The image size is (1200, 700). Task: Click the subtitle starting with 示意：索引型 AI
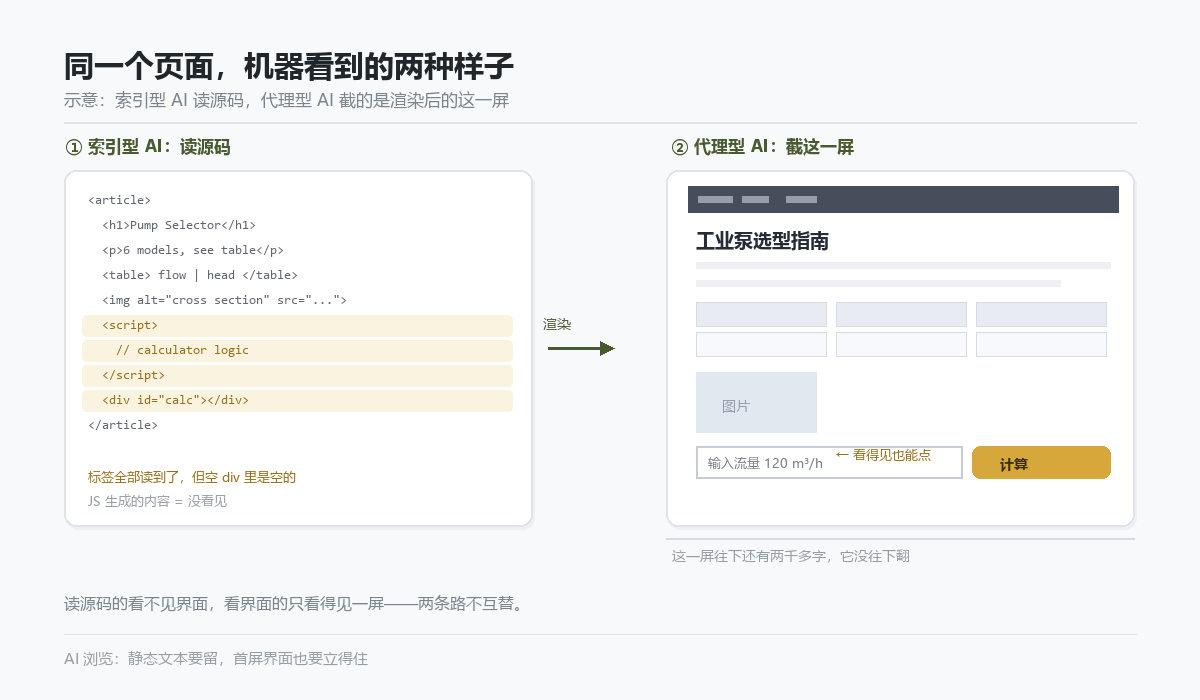(x=287, y=100)
